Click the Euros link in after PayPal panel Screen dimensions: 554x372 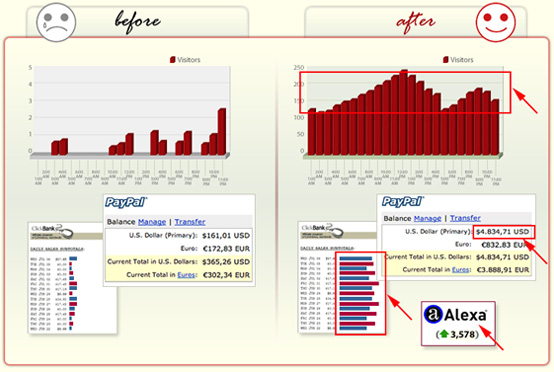(x=461, y=270)
